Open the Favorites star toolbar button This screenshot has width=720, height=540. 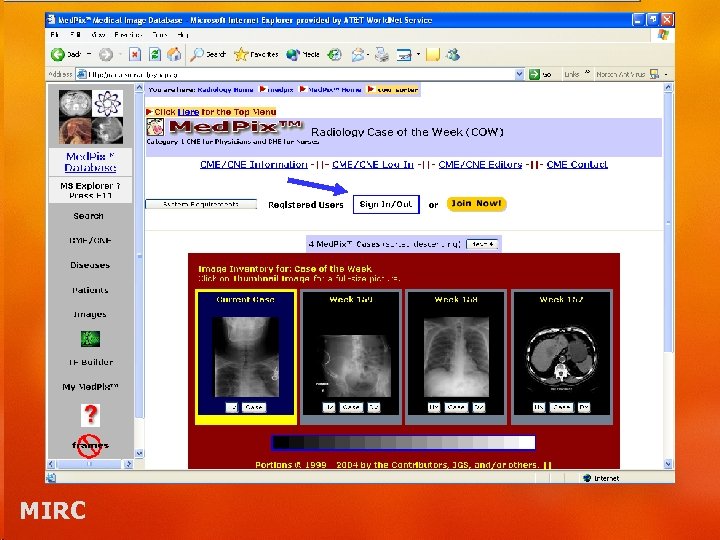256,55
